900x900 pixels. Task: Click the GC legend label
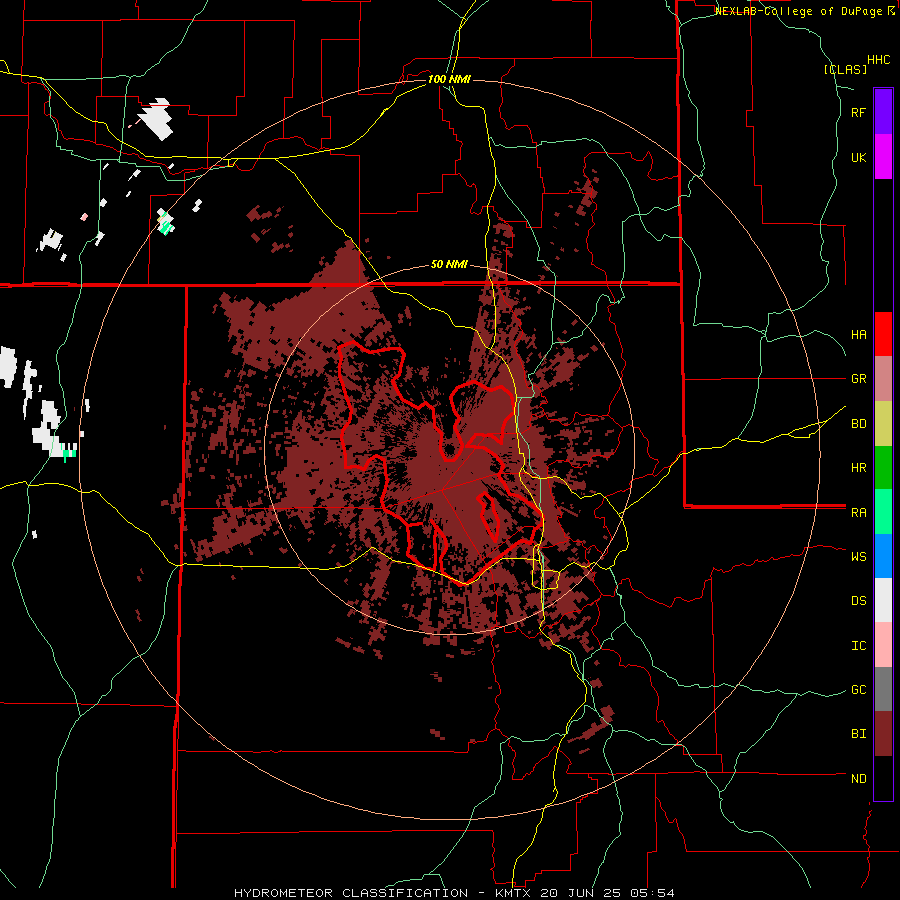858,690
